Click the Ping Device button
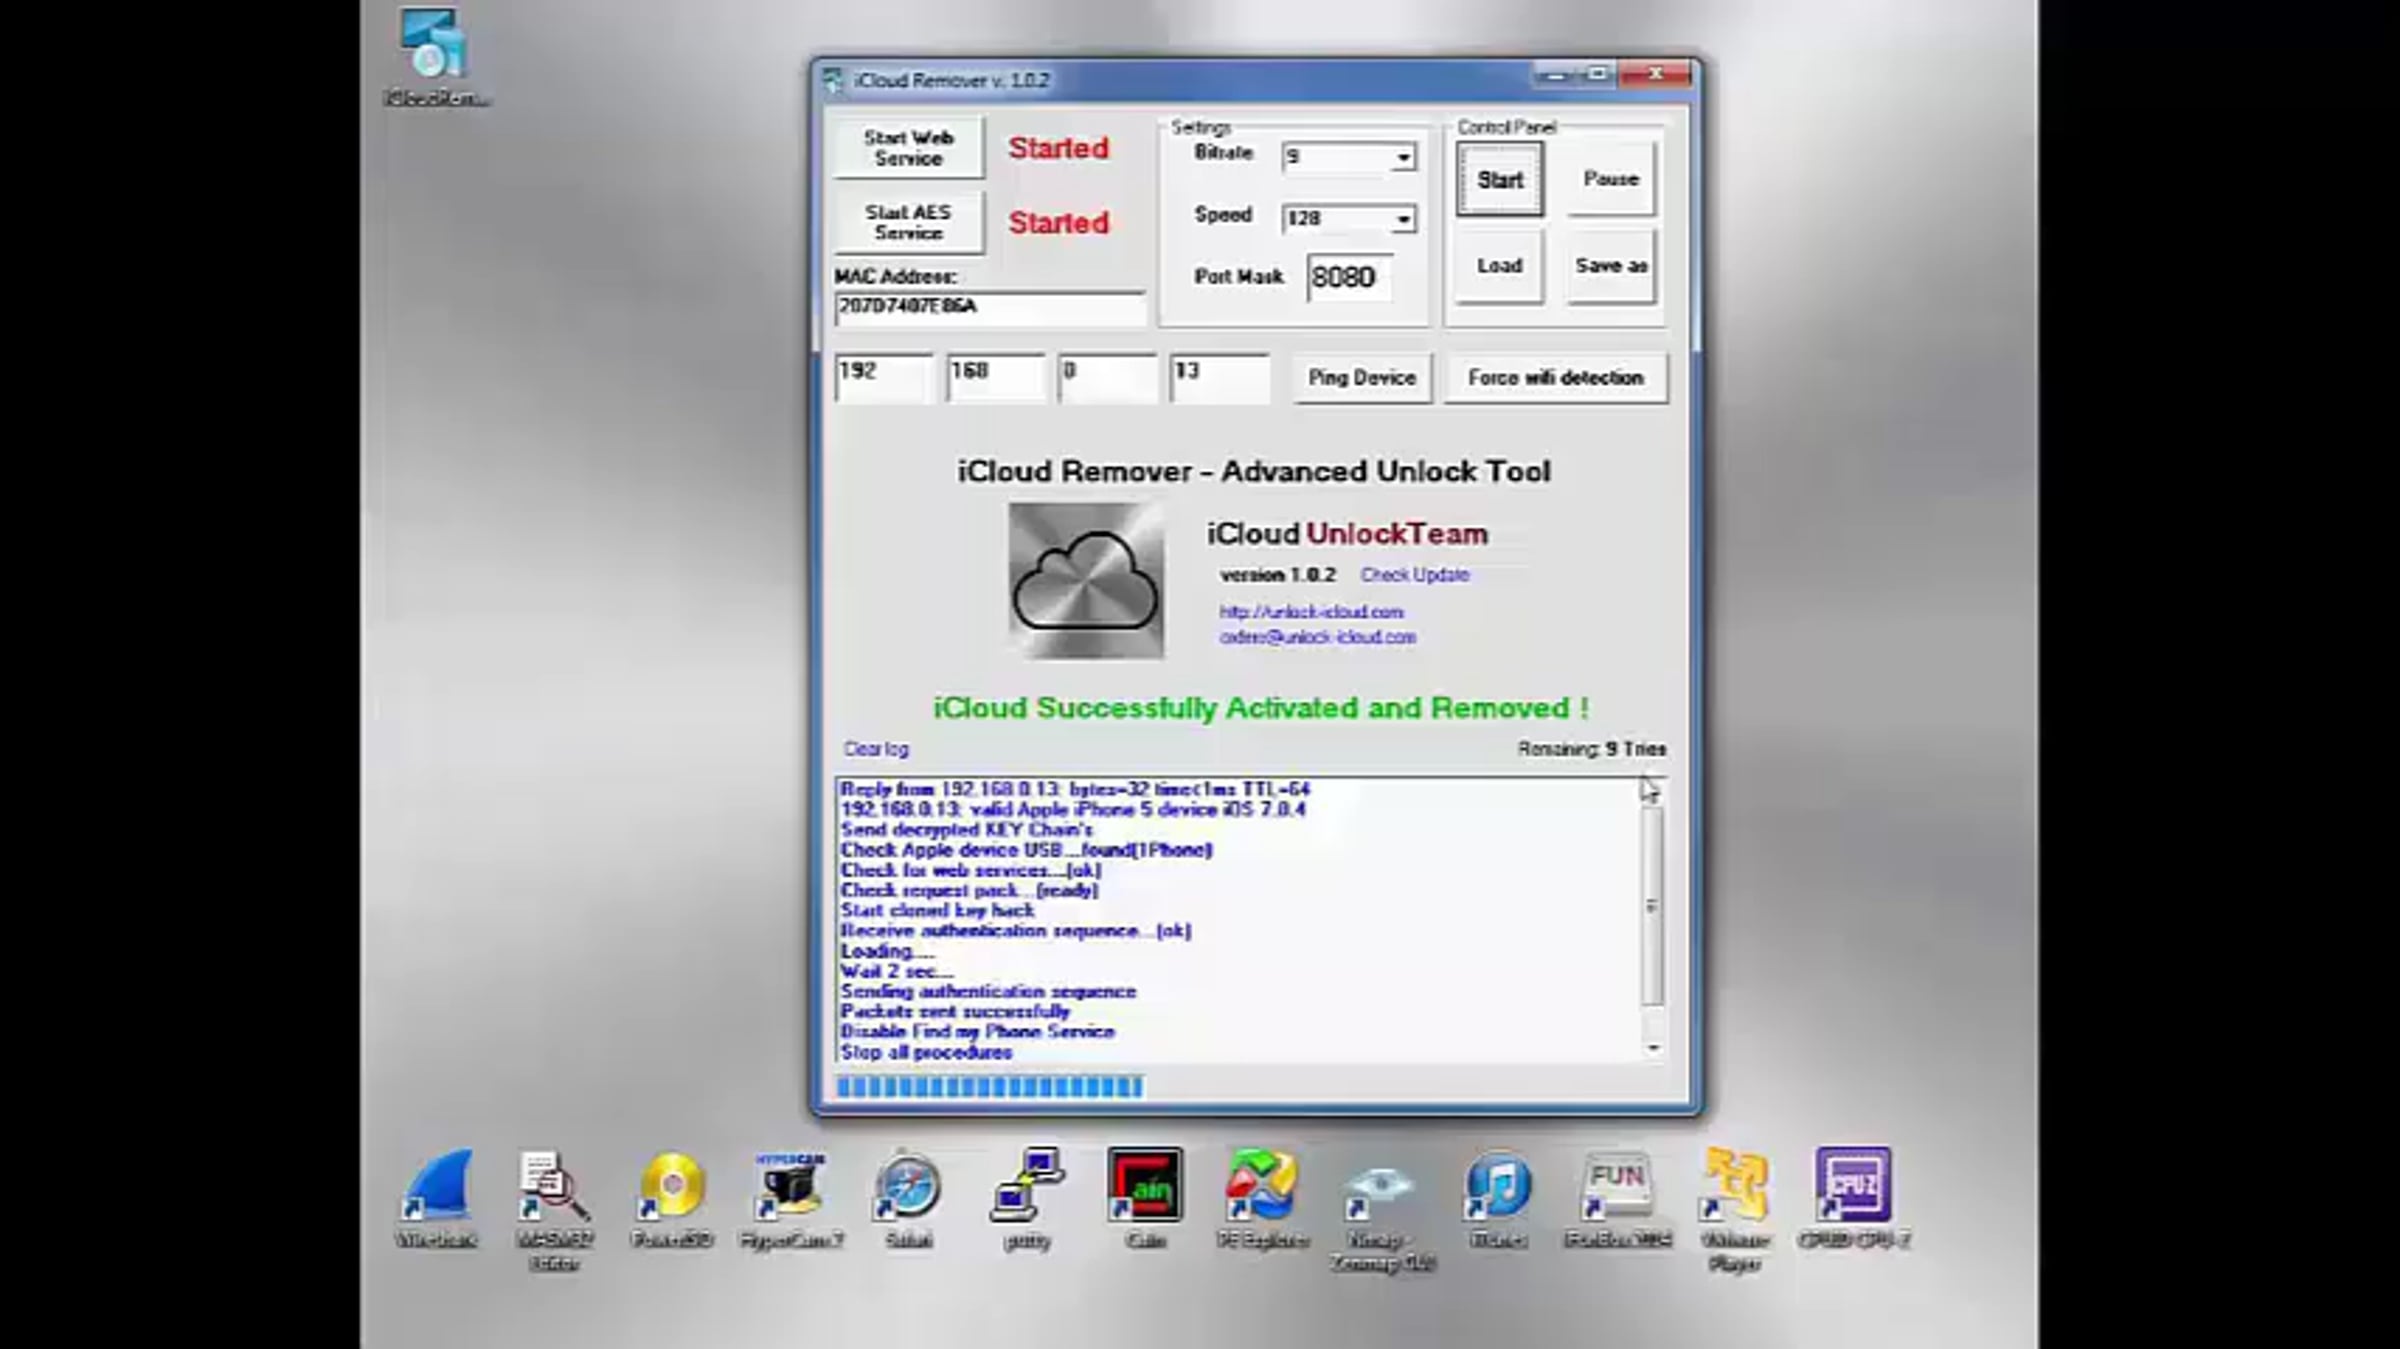Viewport: 2400px width, 1349px height. [1362, 378]
